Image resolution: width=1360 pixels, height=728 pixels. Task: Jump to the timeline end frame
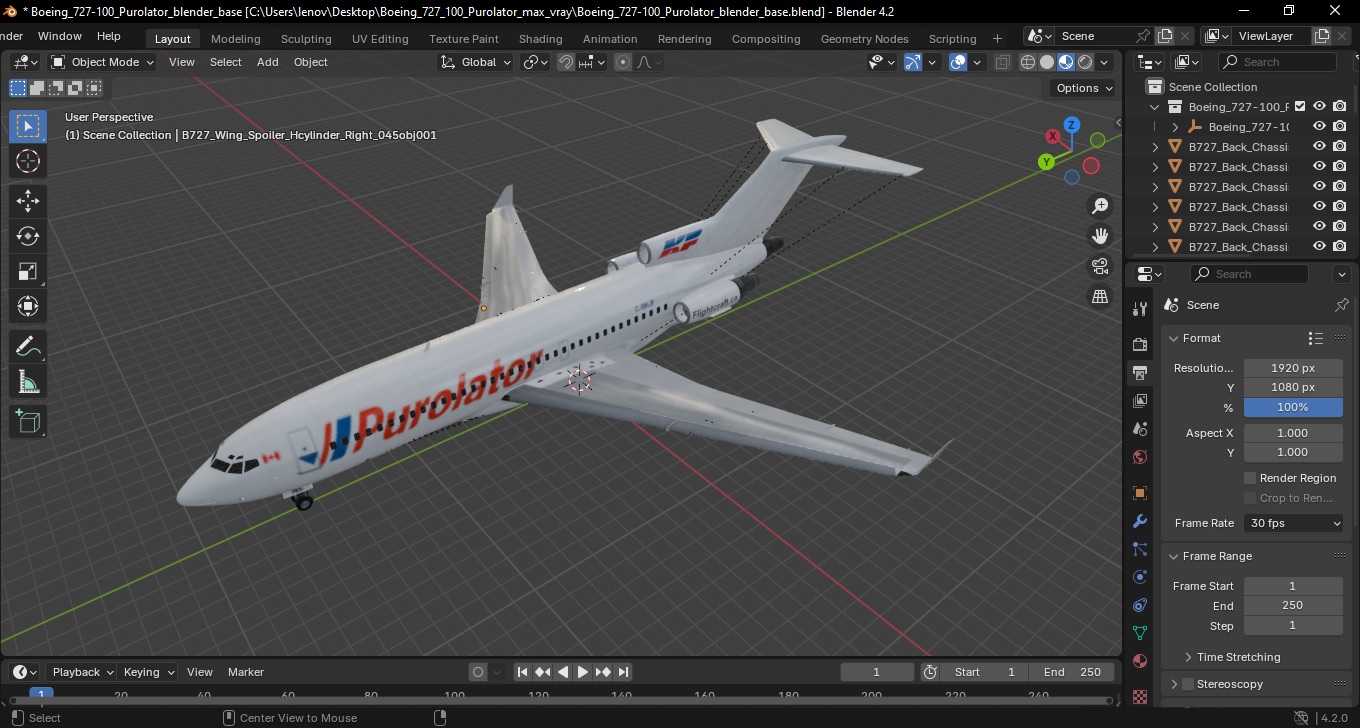(623, 672)
